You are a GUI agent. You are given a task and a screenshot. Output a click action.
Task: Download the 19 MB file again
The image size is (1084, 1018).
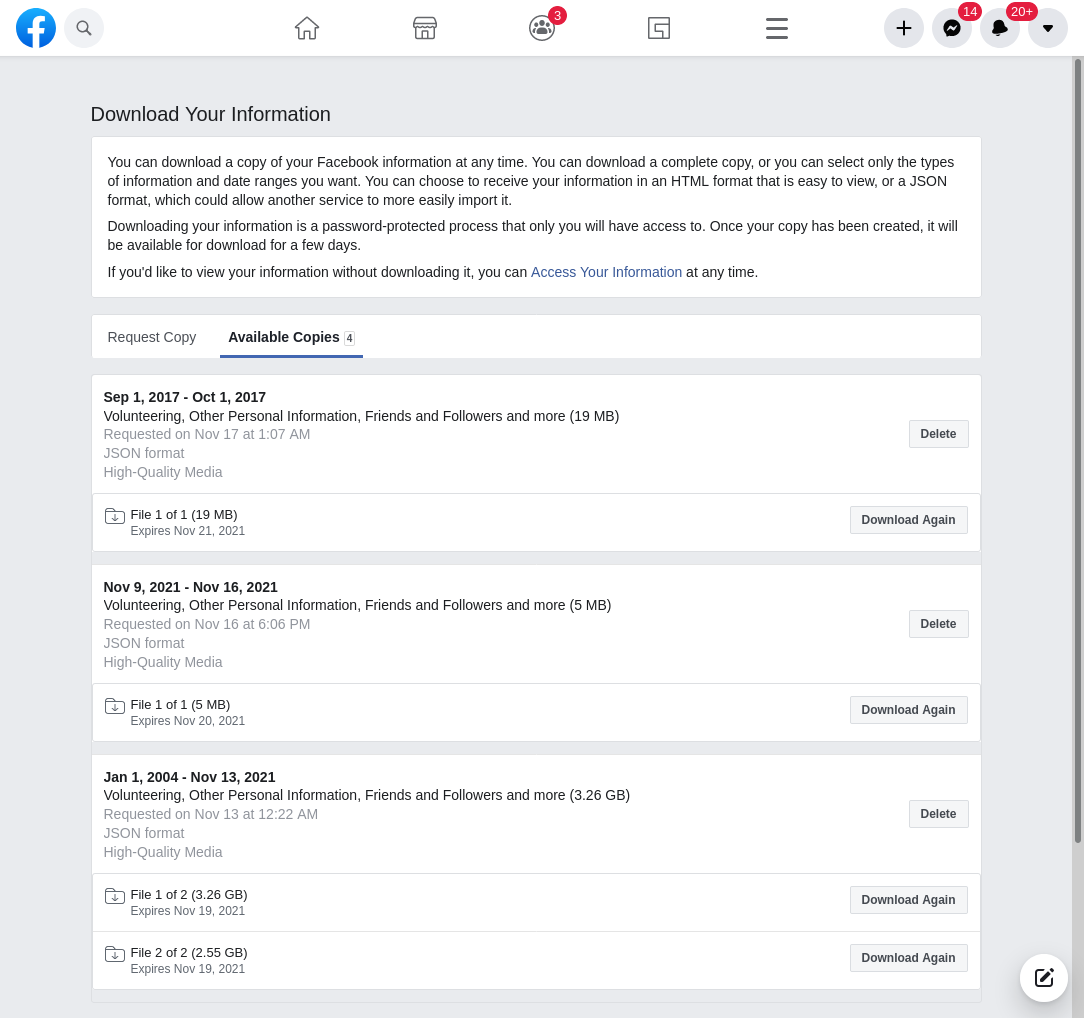tap(908, 520)
